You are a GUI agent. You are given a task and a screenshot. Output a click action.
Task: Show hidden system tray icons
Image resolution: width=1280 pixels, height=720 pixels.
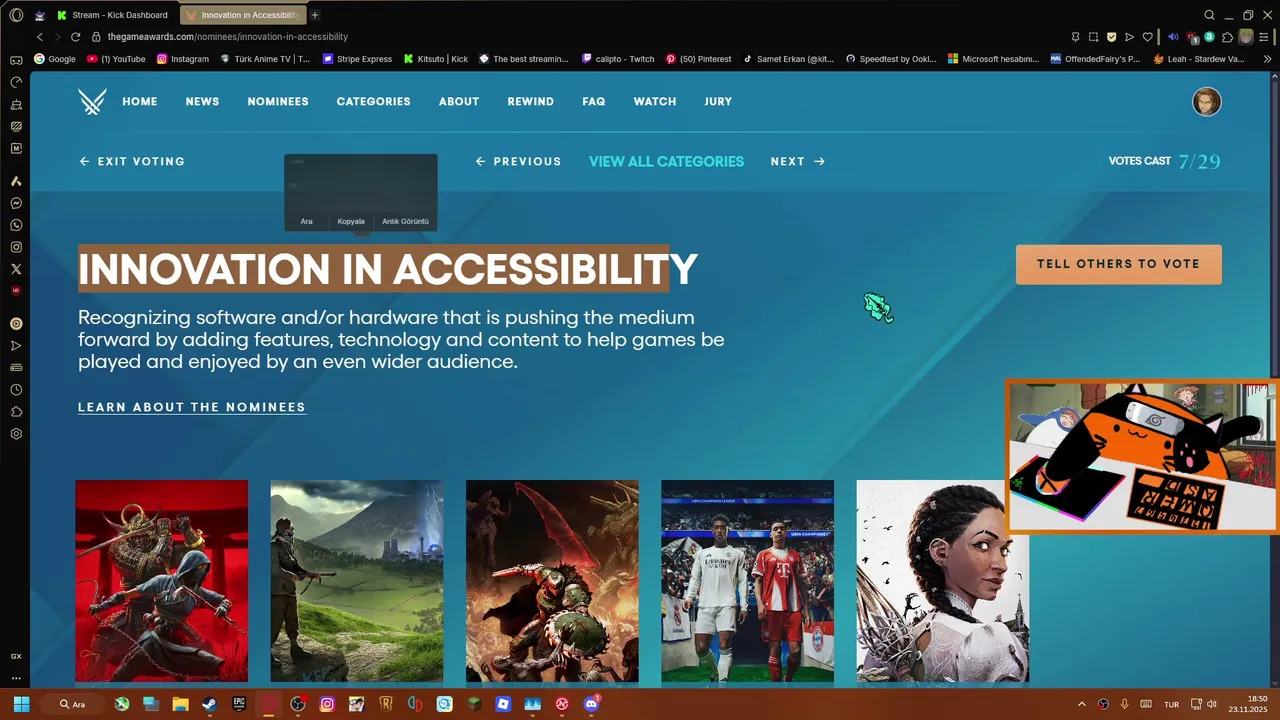point(1081,704)
